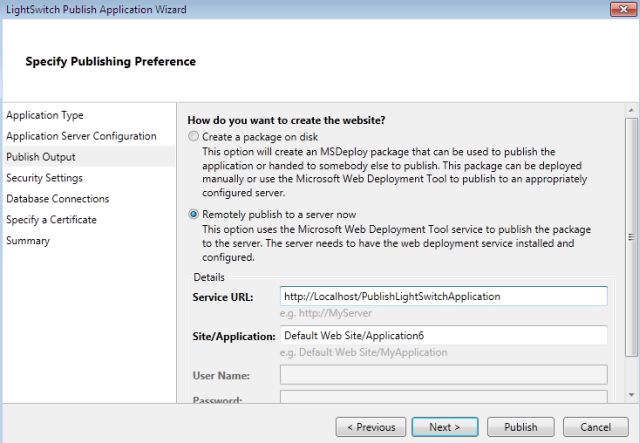The width and height of the screenshot is (640, 443).
Task: Click the Details group label
Action: pos(209,277)
